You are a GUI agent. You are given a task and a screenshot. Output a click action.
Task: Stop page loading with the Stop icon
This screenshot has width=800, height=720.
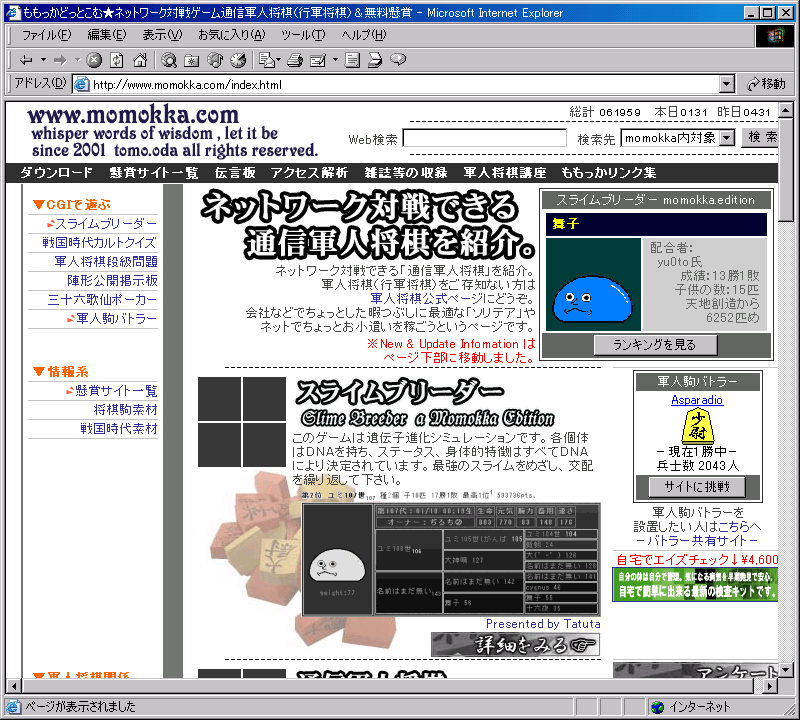(94, 60)
